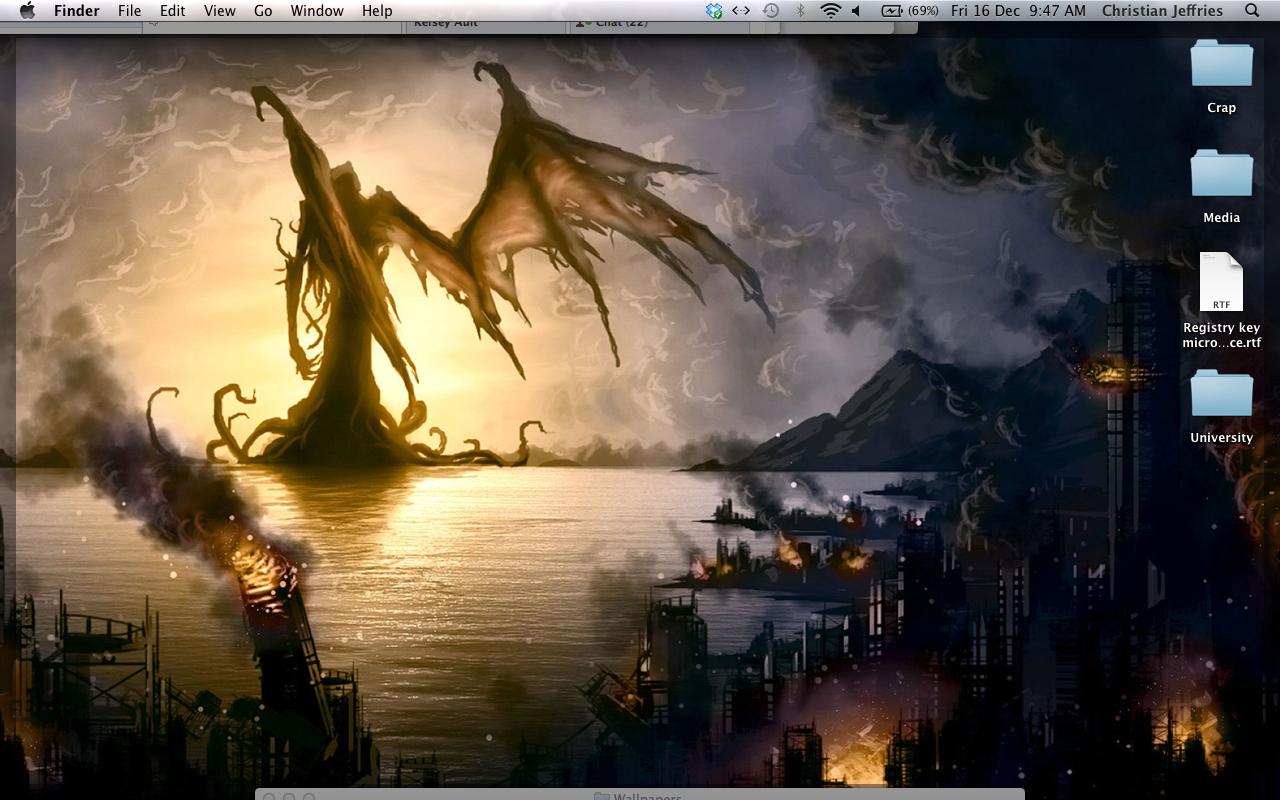The height and width of the screenshot is (800, 1280).
Task: Open the Go menu
Action: [x=263, y=11]
